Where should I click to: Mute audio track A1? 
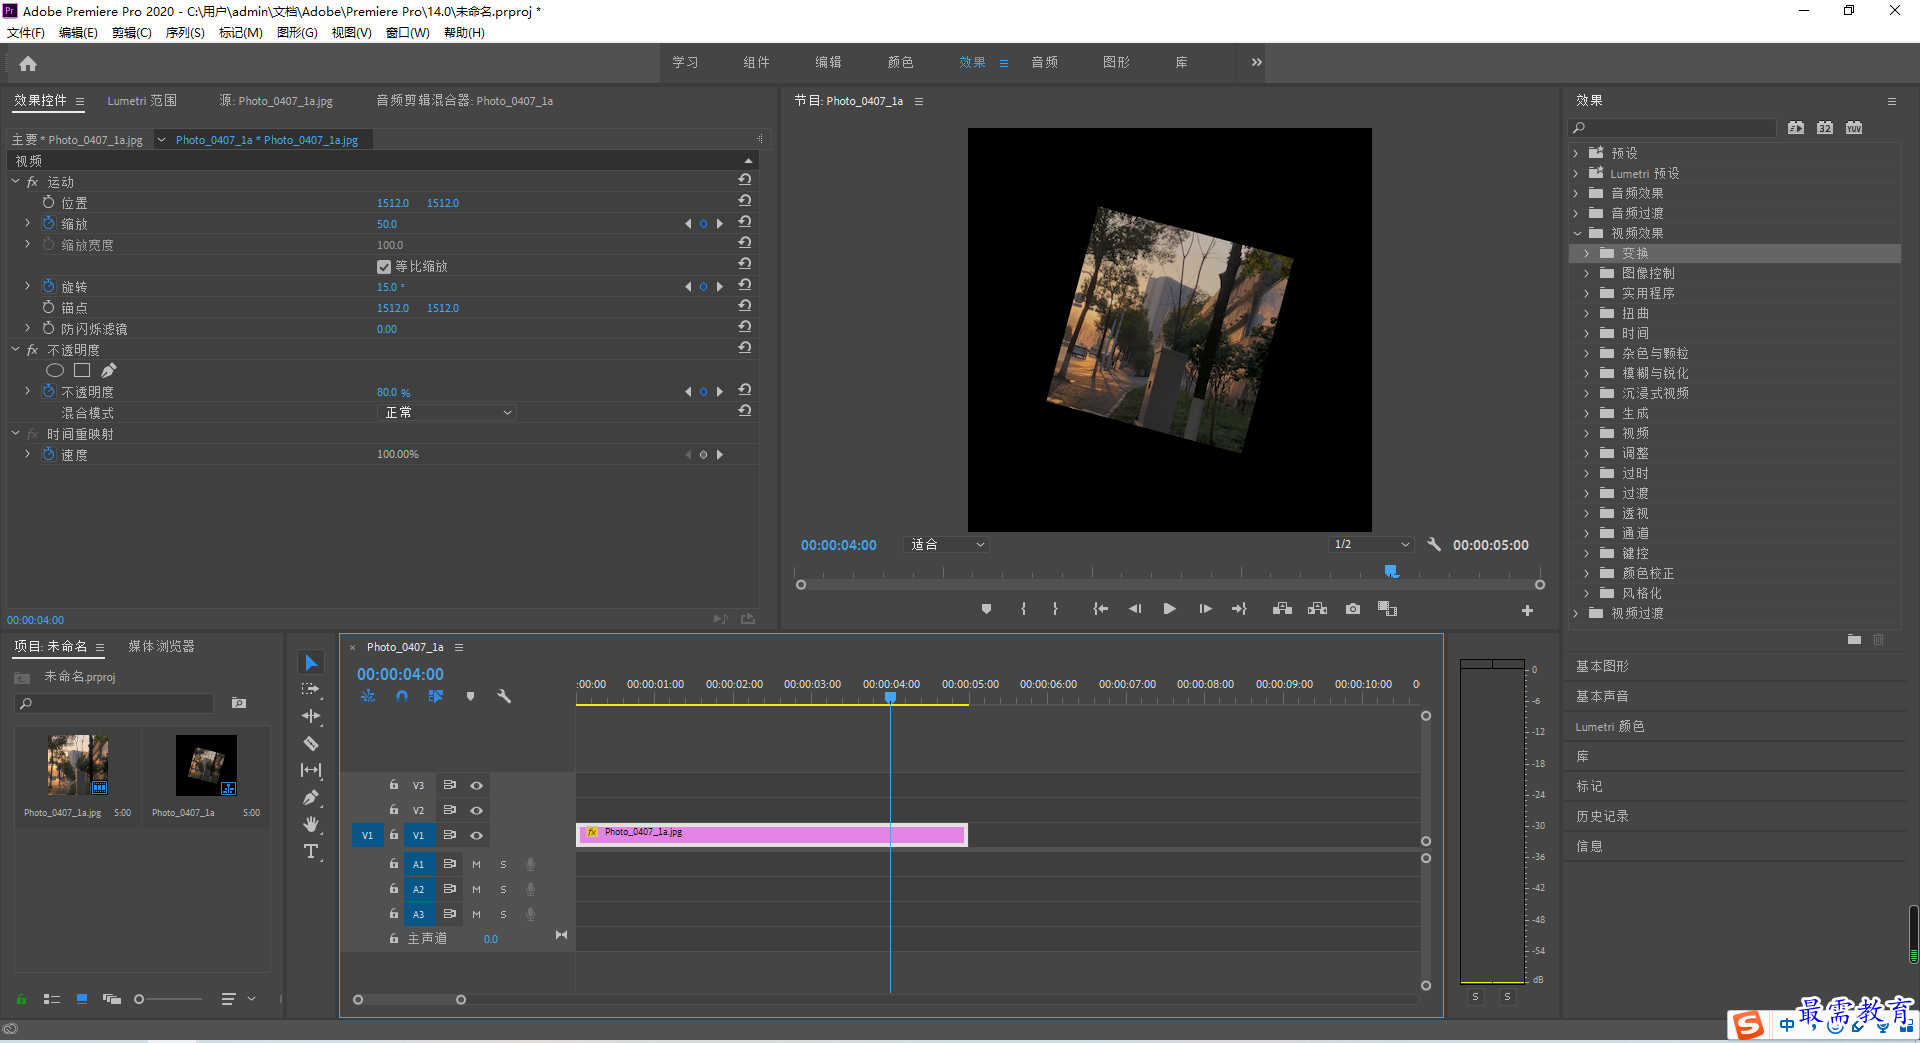tap(477, 864)
